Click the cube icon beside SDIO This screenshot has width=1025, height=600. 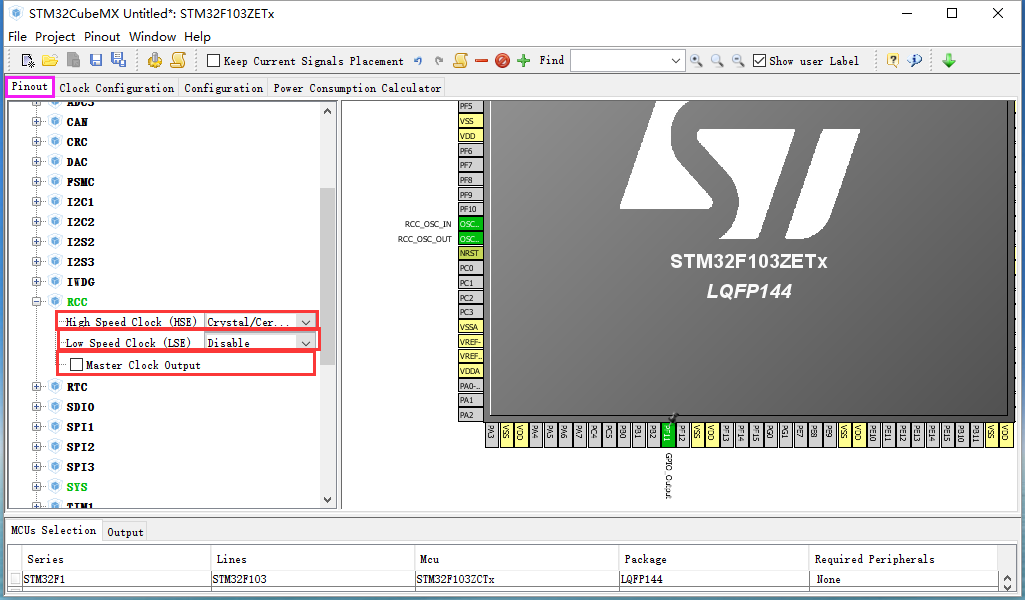pos(56,406)
